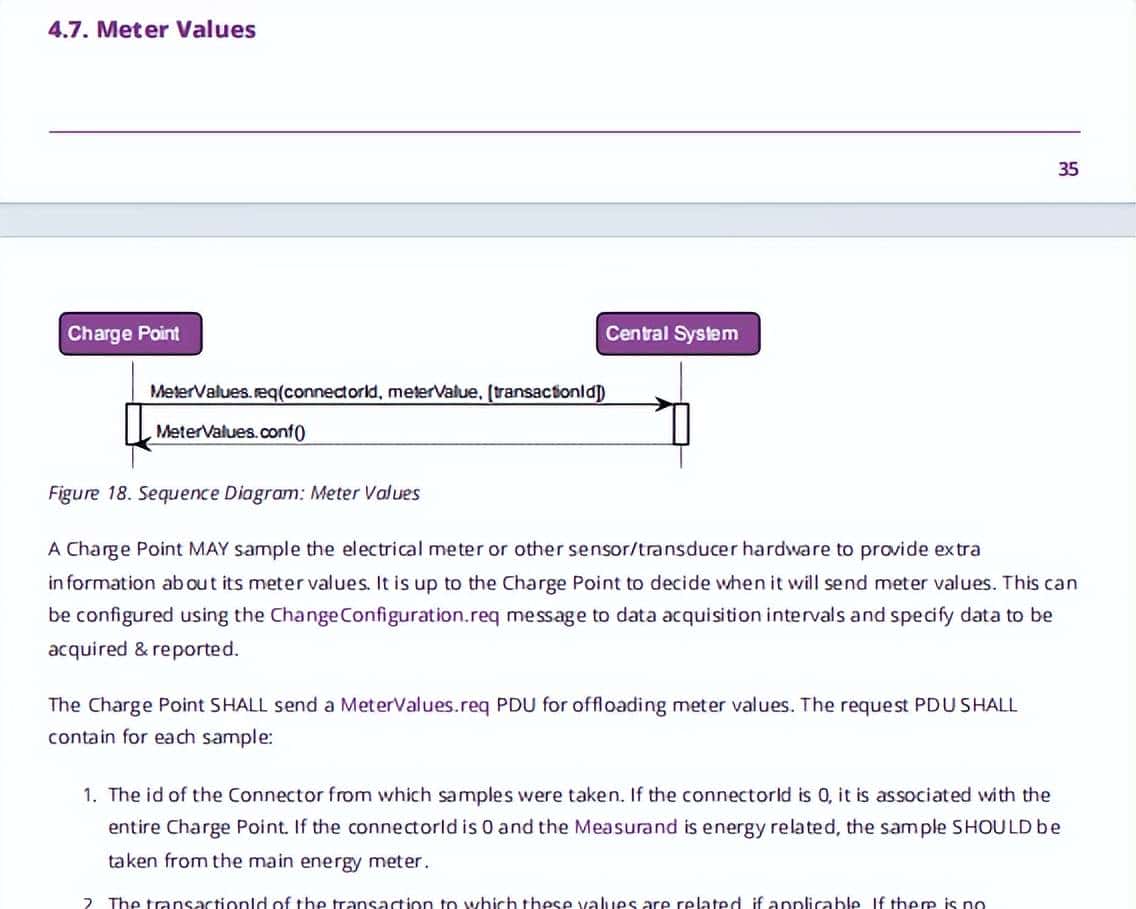Screen dimensions: 1136x909
Task: Open the MeterValues.req link in the paragraph
Action: (414, 704)
